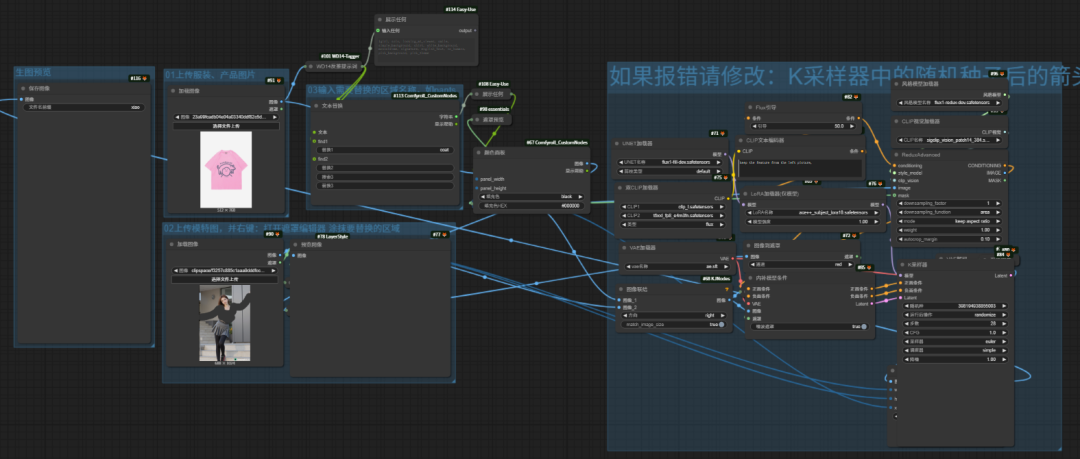This screenshot has height=459, width=1080.
Task: Collapse the K采样器 node via its title dot
Action: click(904, 265)
